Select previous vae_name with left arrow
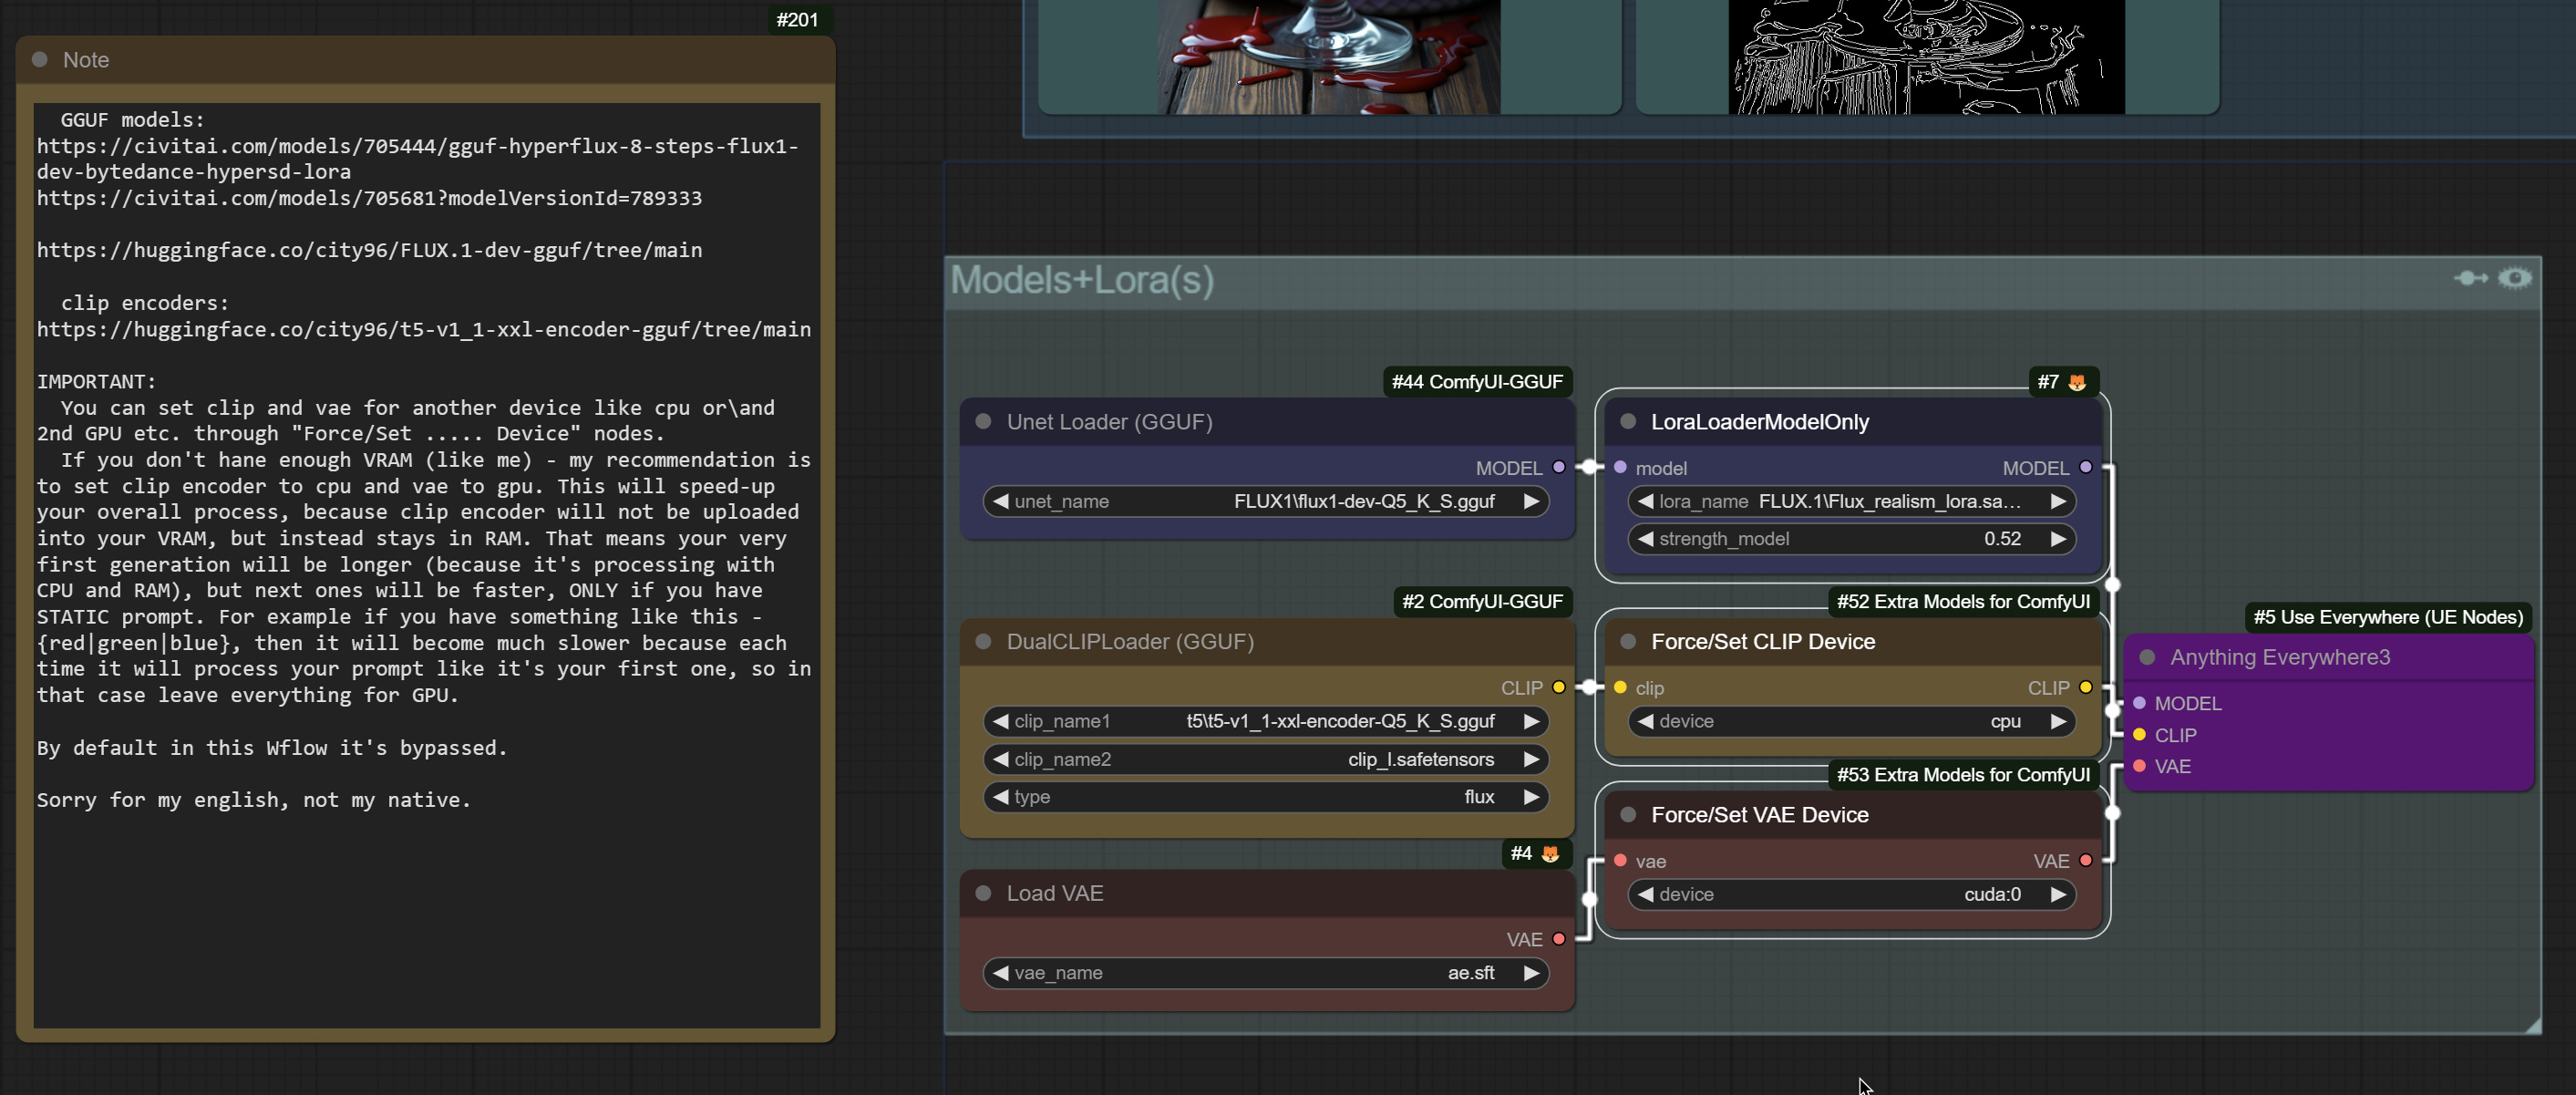The height and width of the screenshot is (1095, 2576). (1000, 972)
